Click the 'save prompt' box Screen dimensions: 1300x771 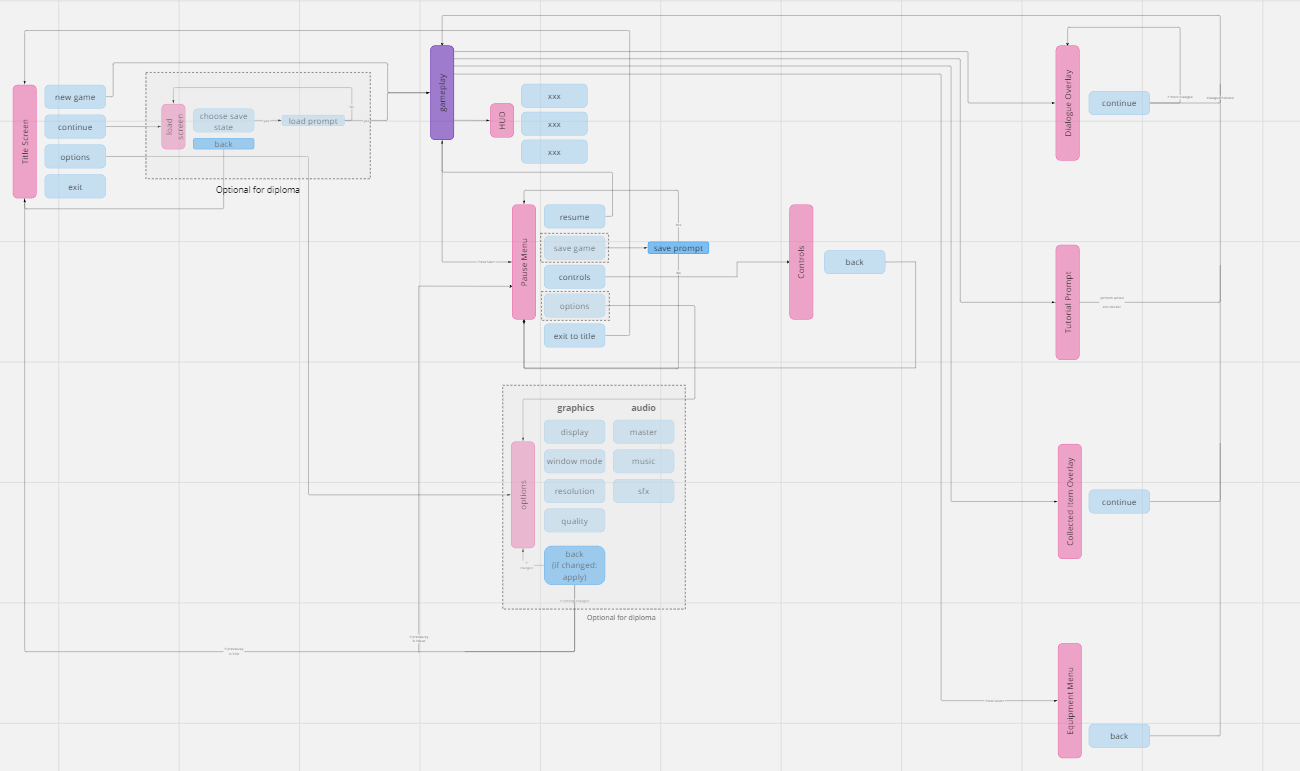point(678,248)
